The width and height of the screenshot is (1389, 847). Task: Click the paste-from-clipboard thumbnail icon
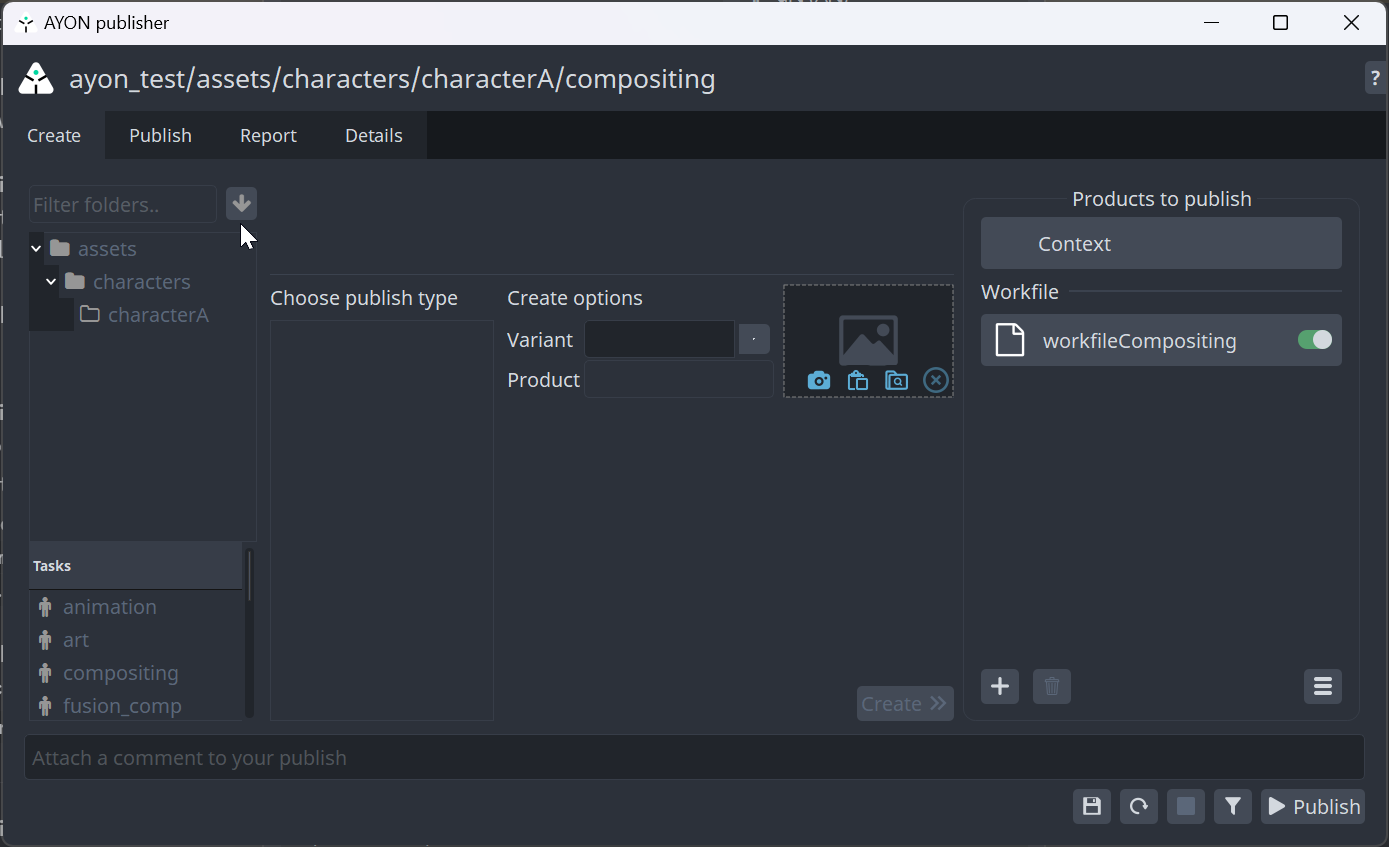tap(857, 380)
